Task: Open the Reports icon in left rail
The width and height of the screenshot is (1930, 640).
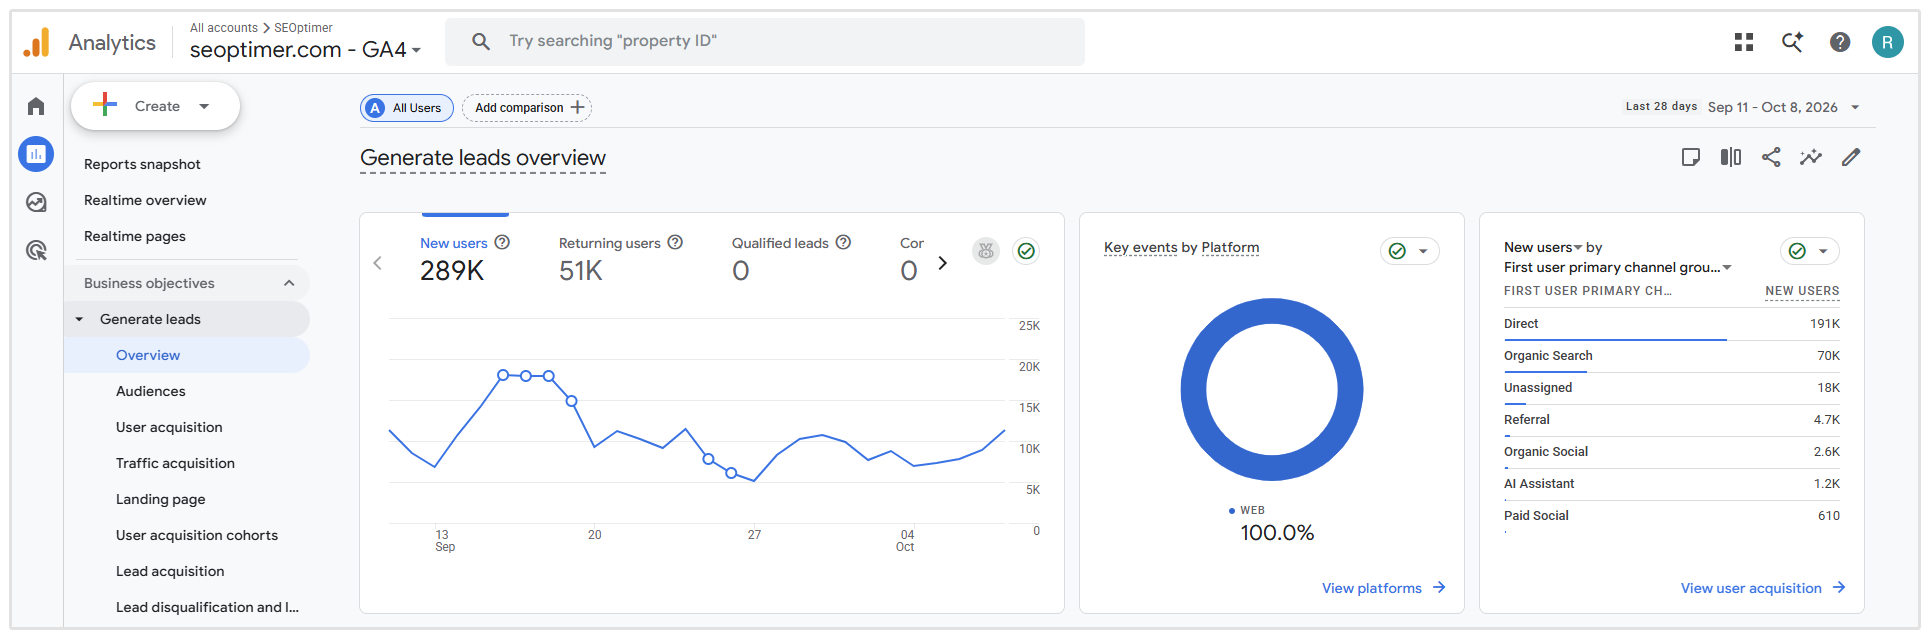Action: (x=36, y=154)
